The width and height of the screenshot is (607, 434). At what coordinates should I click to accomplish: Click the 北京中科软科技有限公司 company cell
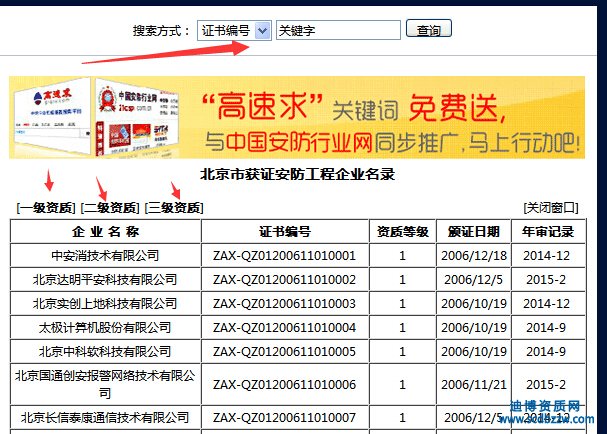[x=105, y=352]
